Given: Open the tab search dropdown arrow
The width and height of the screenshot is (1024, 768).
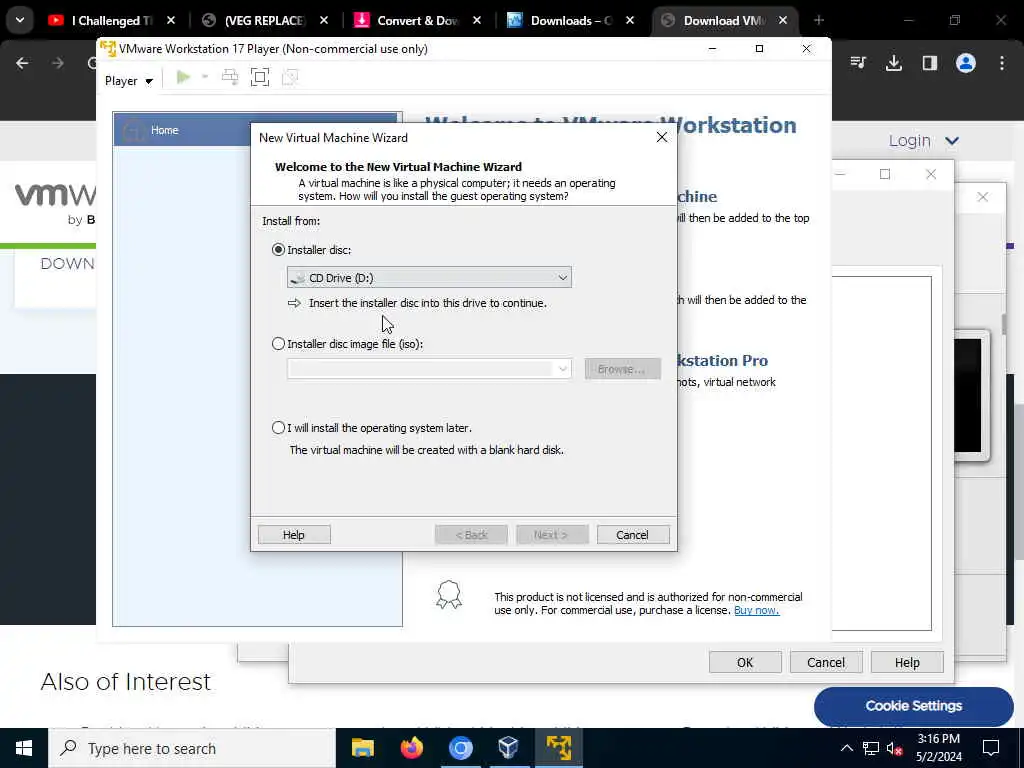Looking at the screenshot, I should point(20,20).
